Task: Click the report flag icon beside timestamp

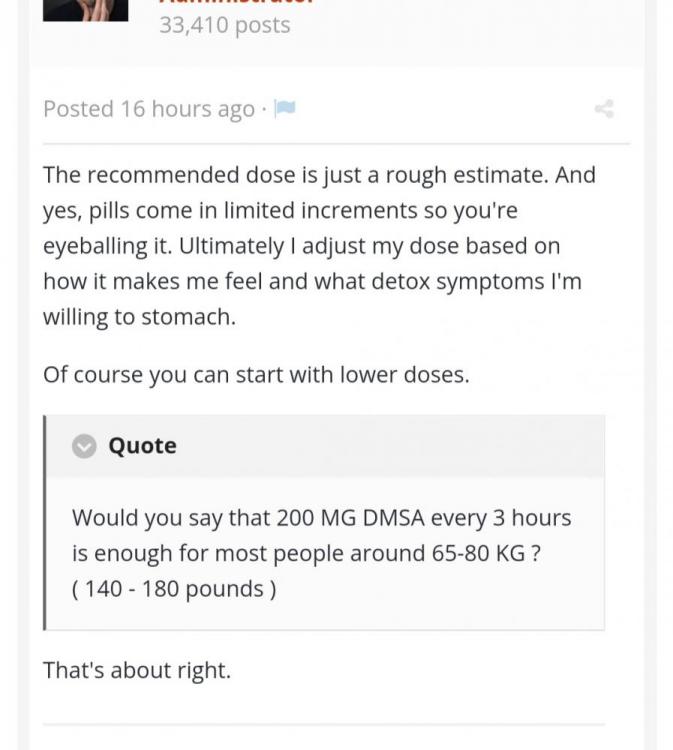Action: (285, 109)
